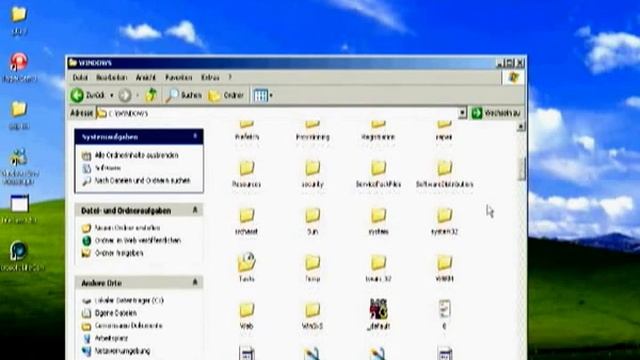Click the vertical scrollbar thumb
Screen dimensions: 640x360
[x=521, y=169]
